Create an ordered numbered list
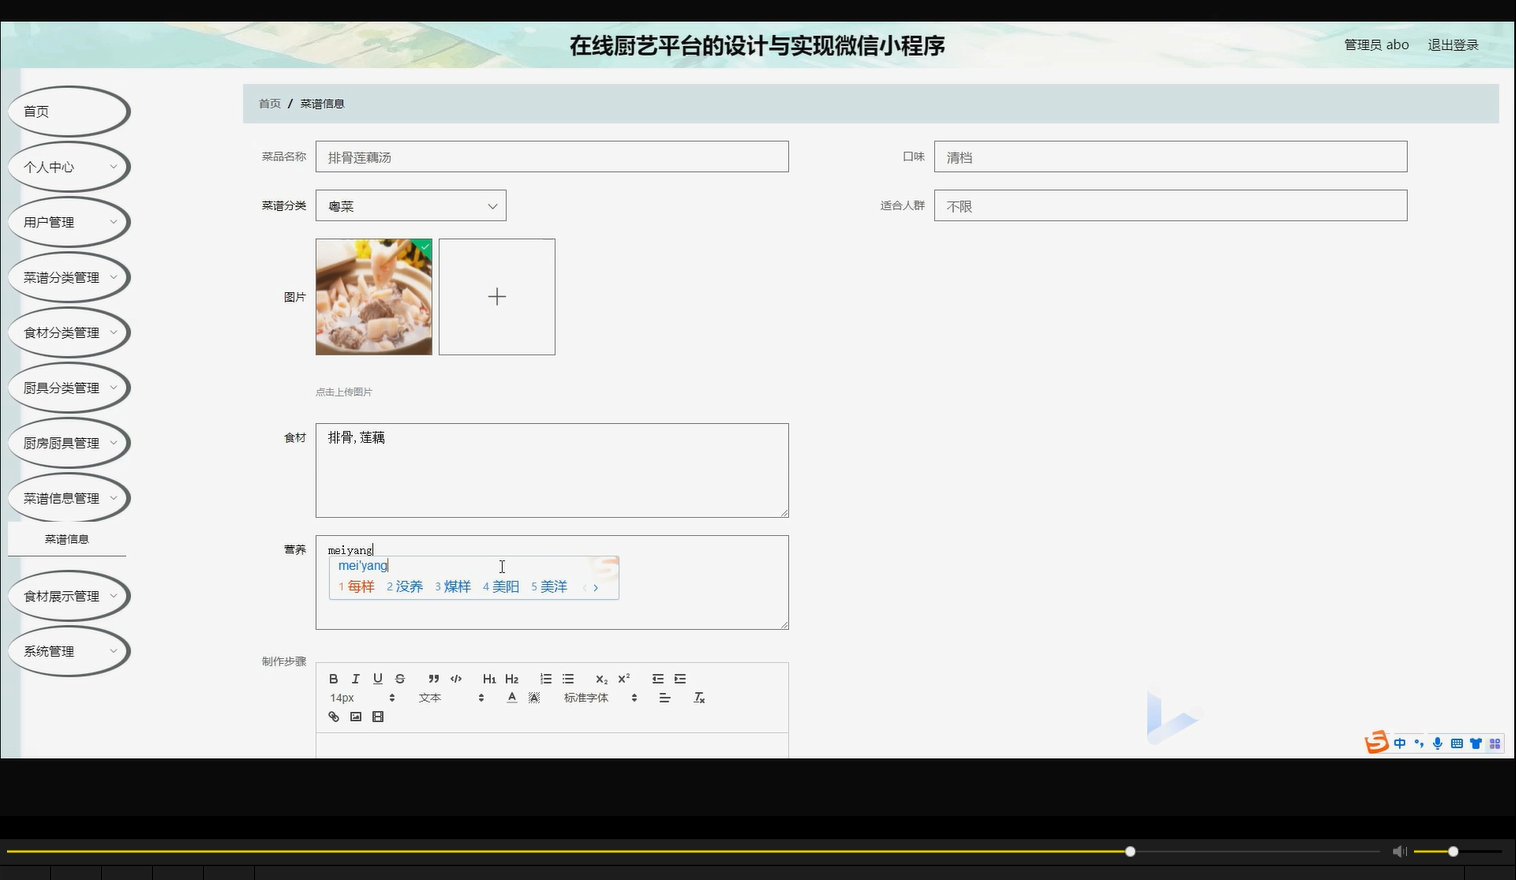1516x880 pixels. (546, 679)
